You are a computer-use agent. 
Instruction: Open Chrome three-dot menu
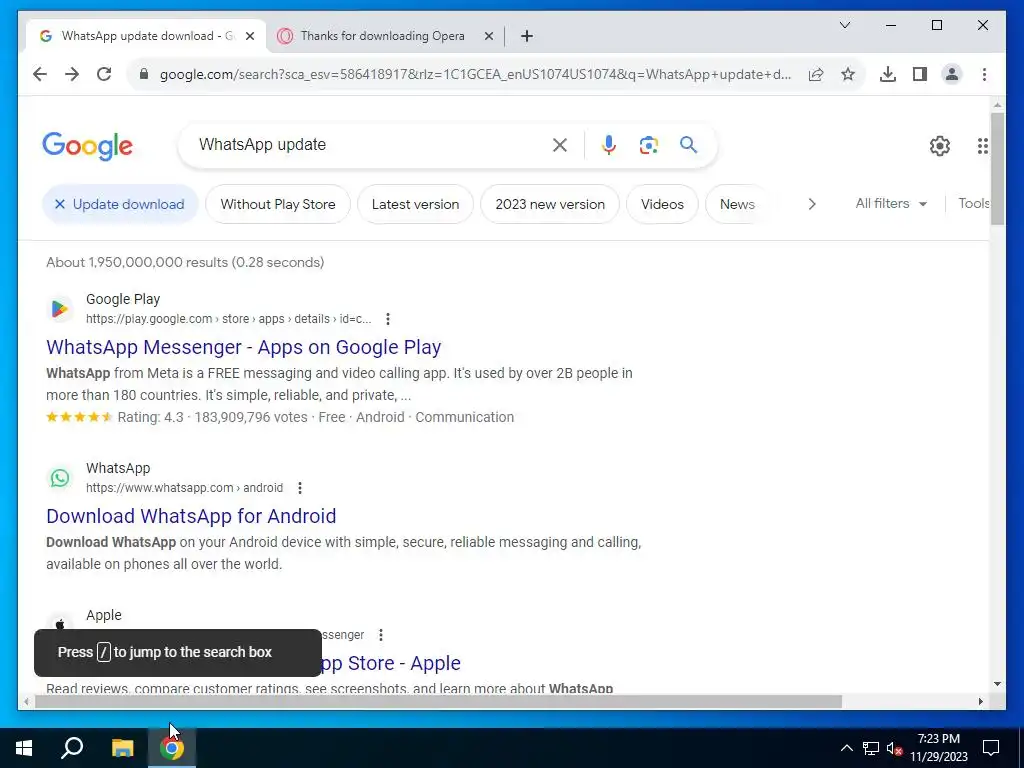click(x=984, y=74)
